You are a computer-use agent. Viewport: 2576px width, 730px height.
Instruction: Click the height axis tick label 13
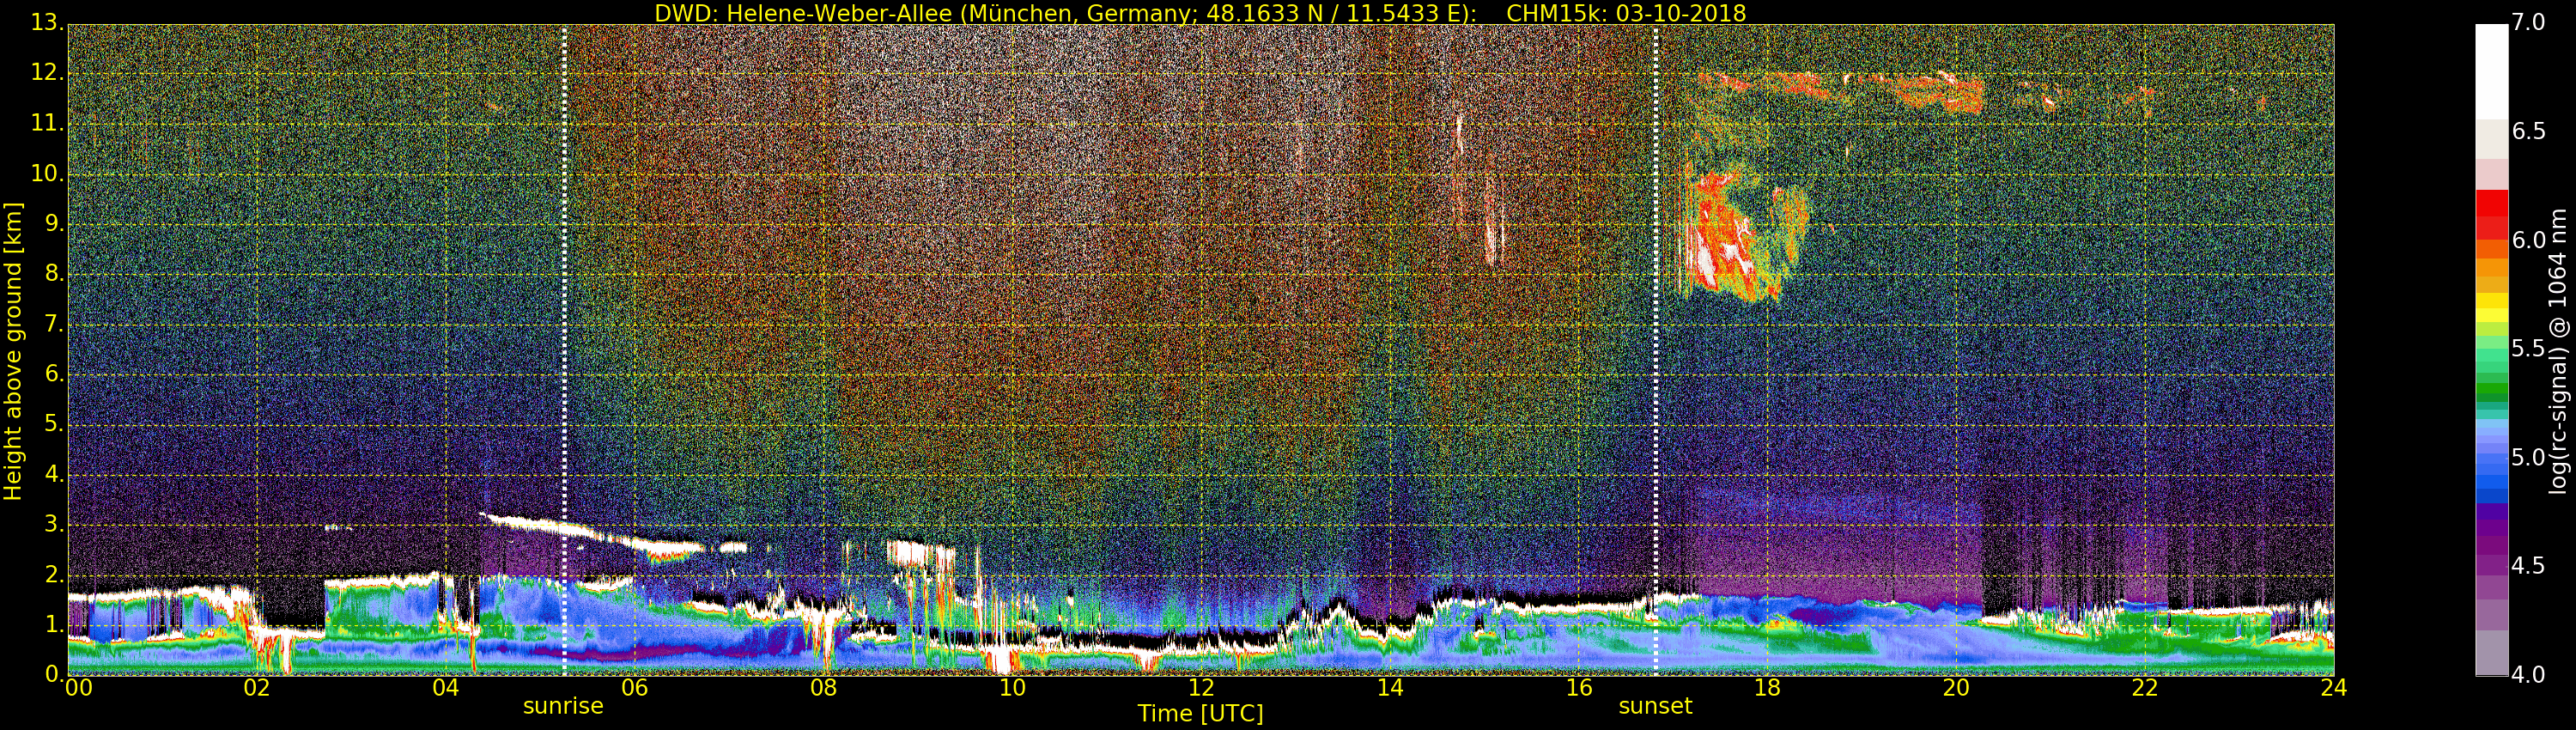click(x=46, y=23)
